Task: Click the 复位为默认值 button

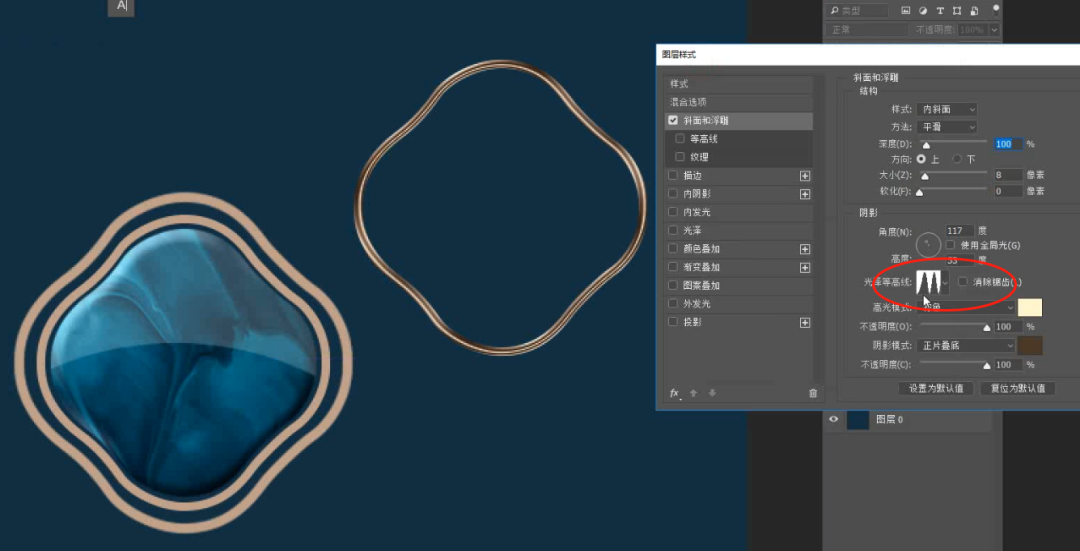Action: [1017, 388]
